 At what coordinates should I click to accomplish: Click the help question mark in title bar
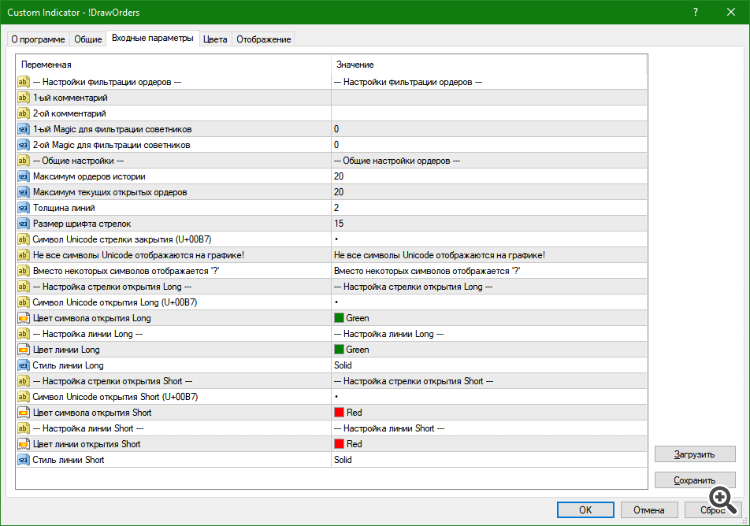695,12
